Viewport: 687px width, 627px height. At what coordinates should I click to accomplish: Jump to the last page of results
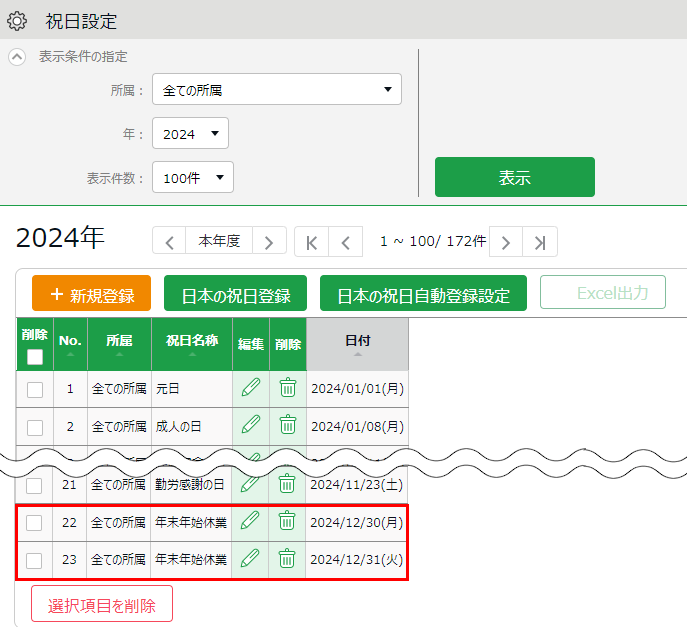[x=540, y=241]
